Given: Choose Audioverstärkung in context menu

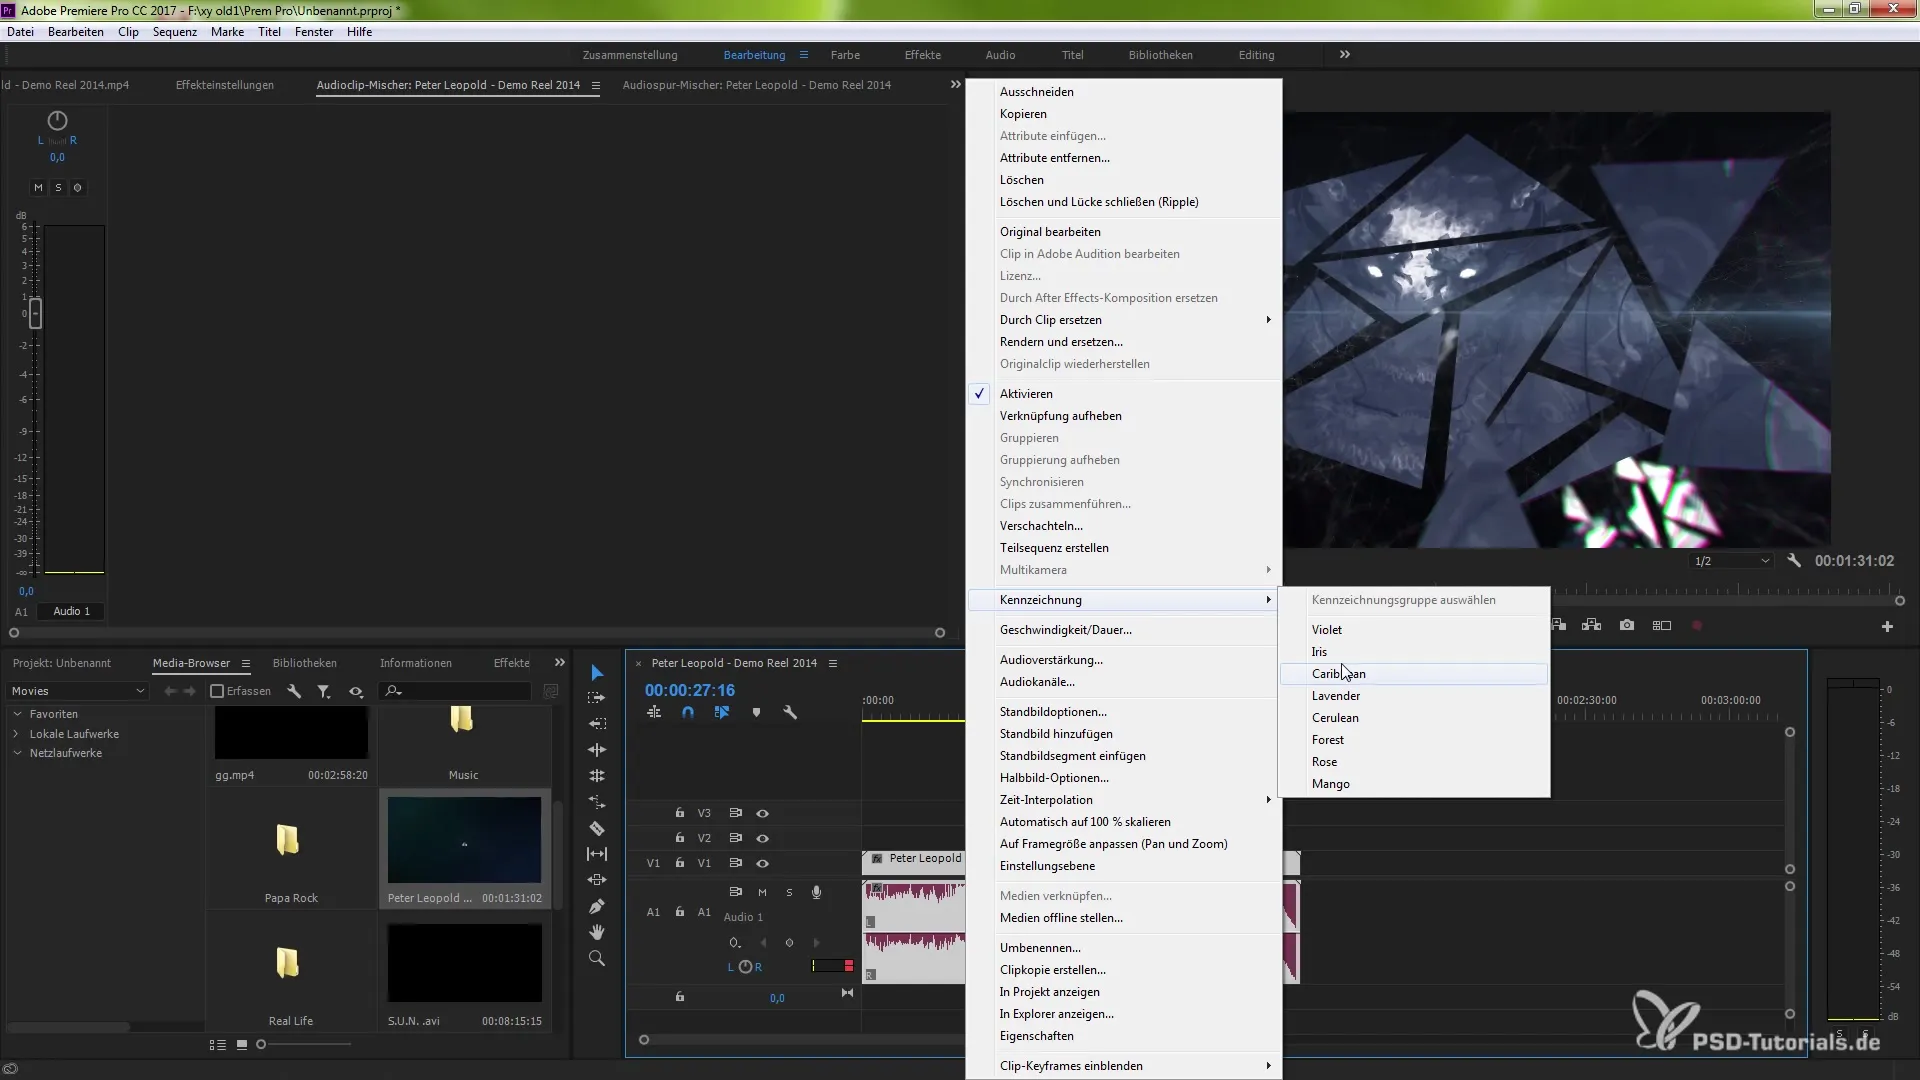Looking at the screenshot, I should click(x=1125, y=660).
